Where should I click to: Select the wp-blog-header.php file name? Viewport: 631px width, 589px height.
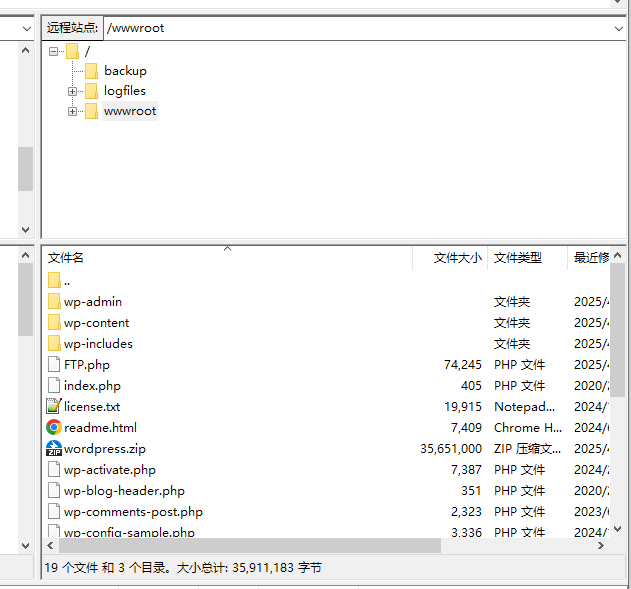coord(124,490)
